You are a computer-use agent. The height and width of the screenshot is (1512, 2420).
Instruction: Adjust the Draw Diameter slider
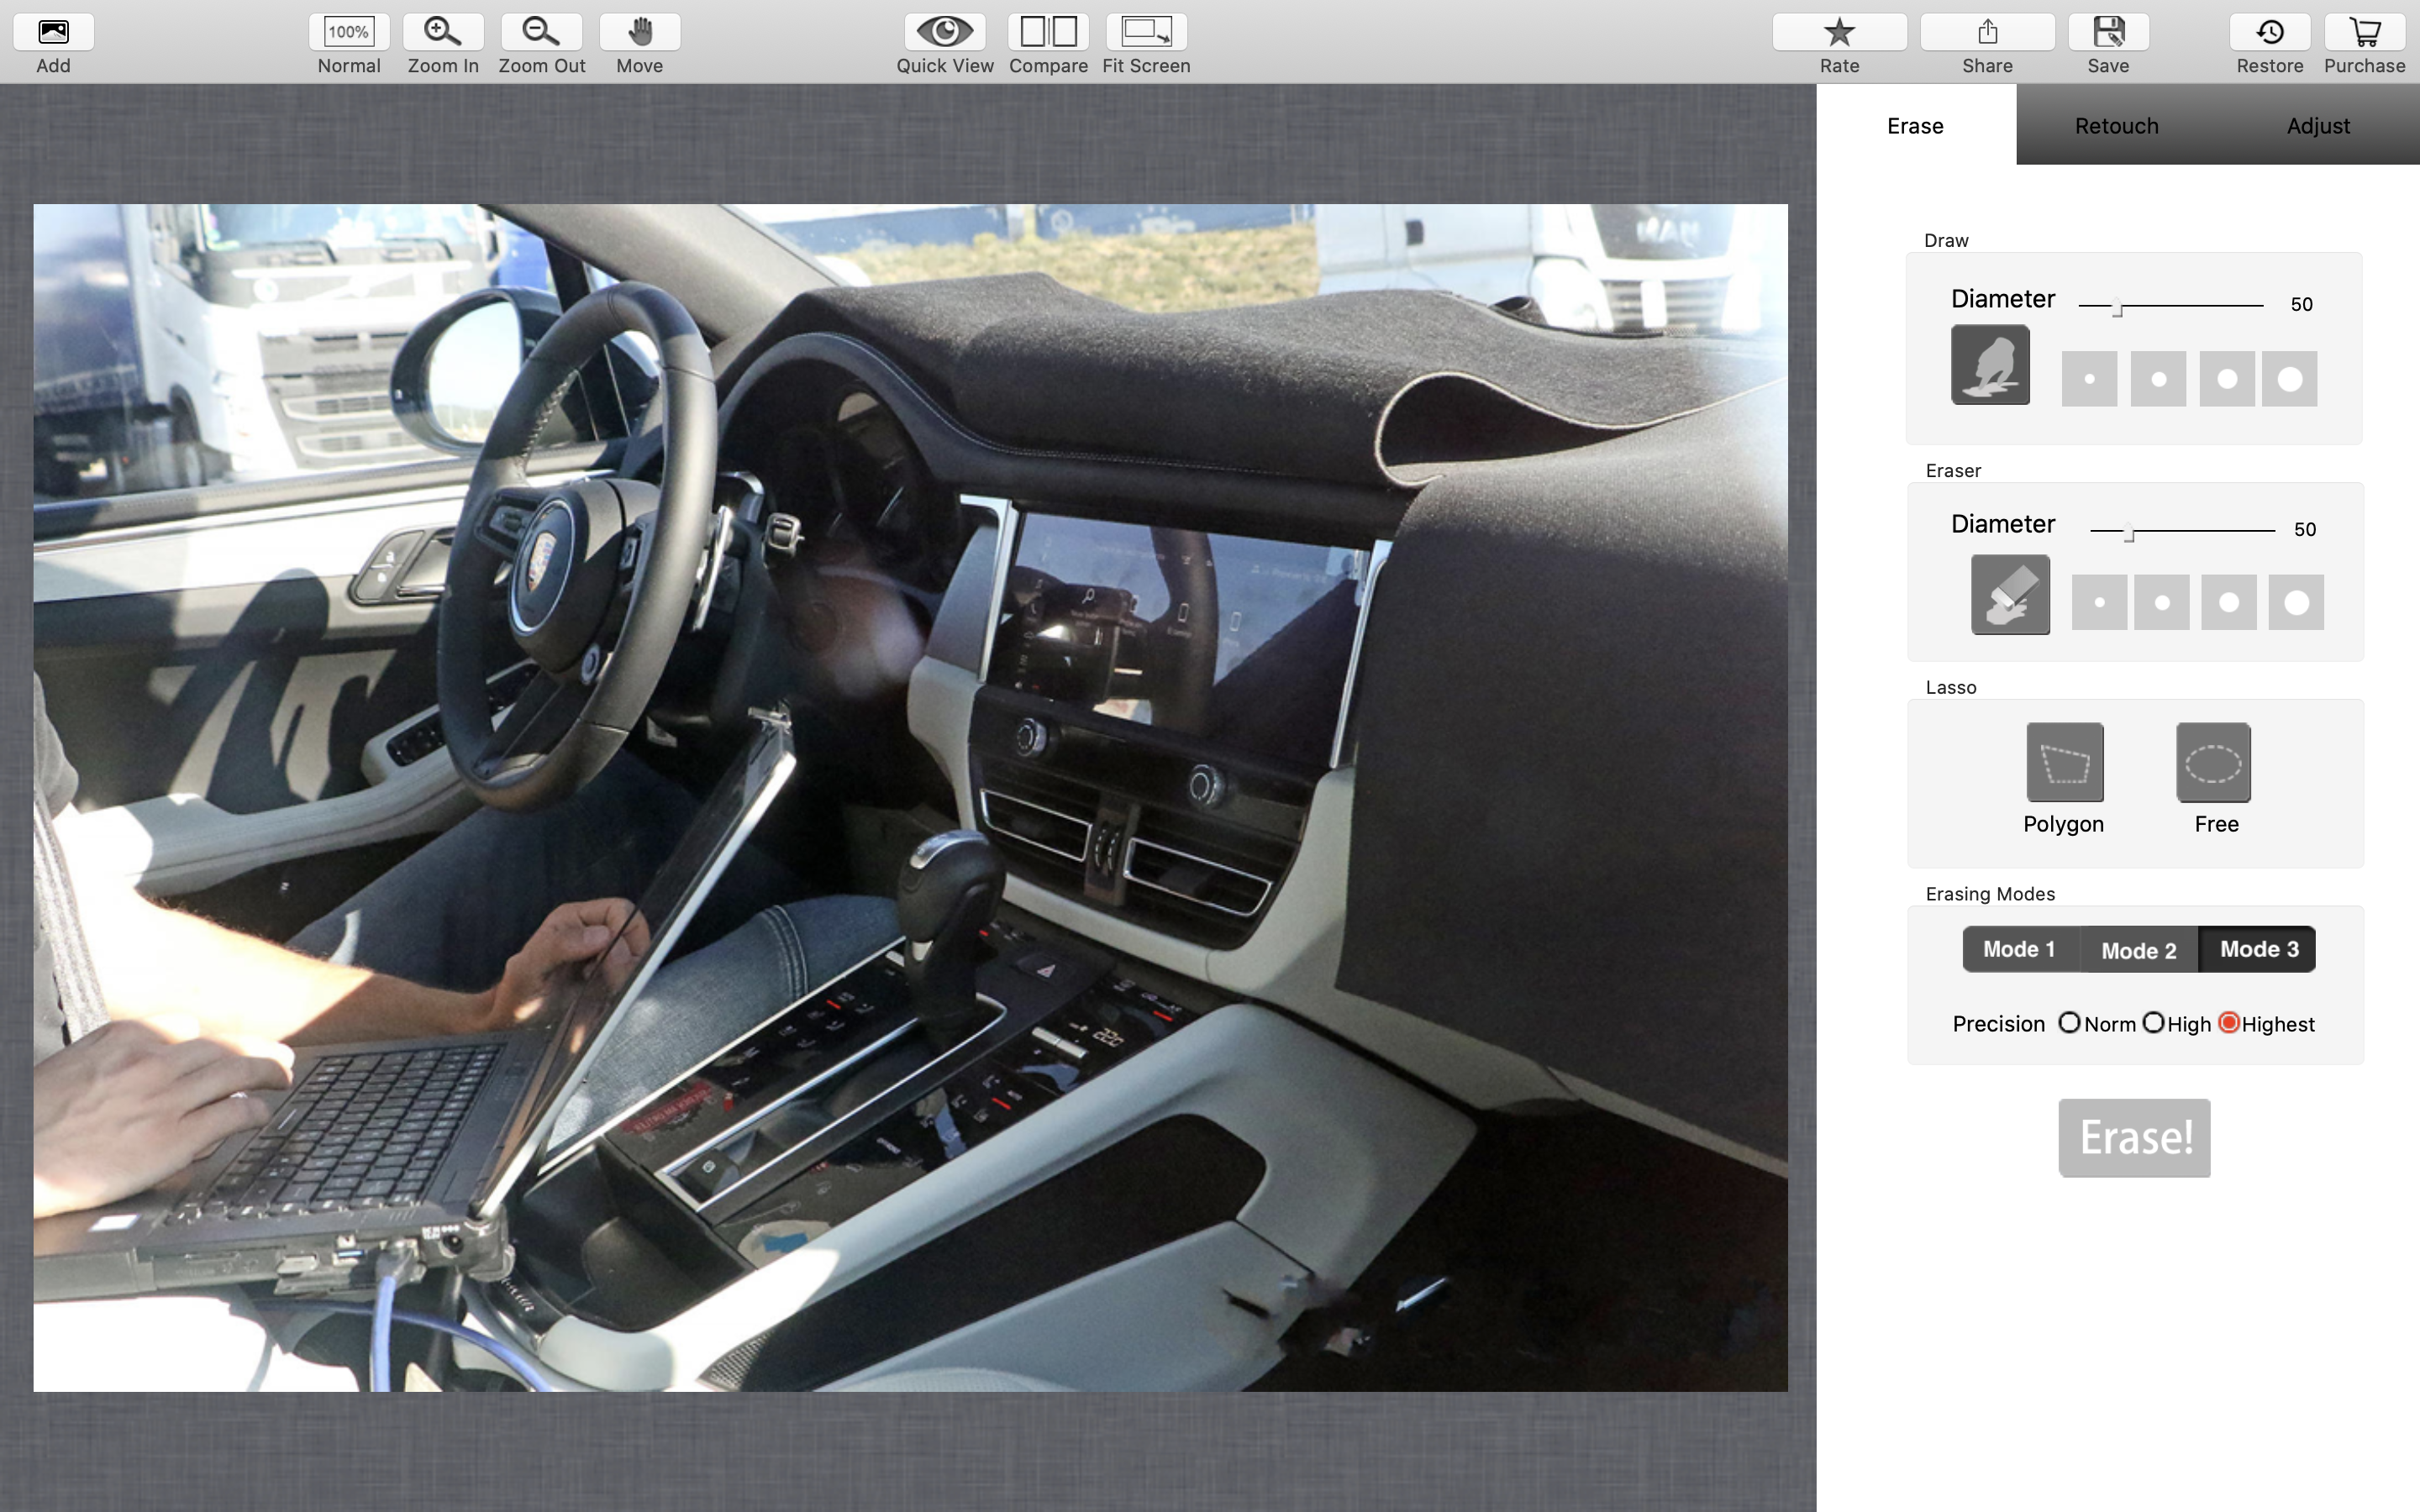tap(2117, 308)
